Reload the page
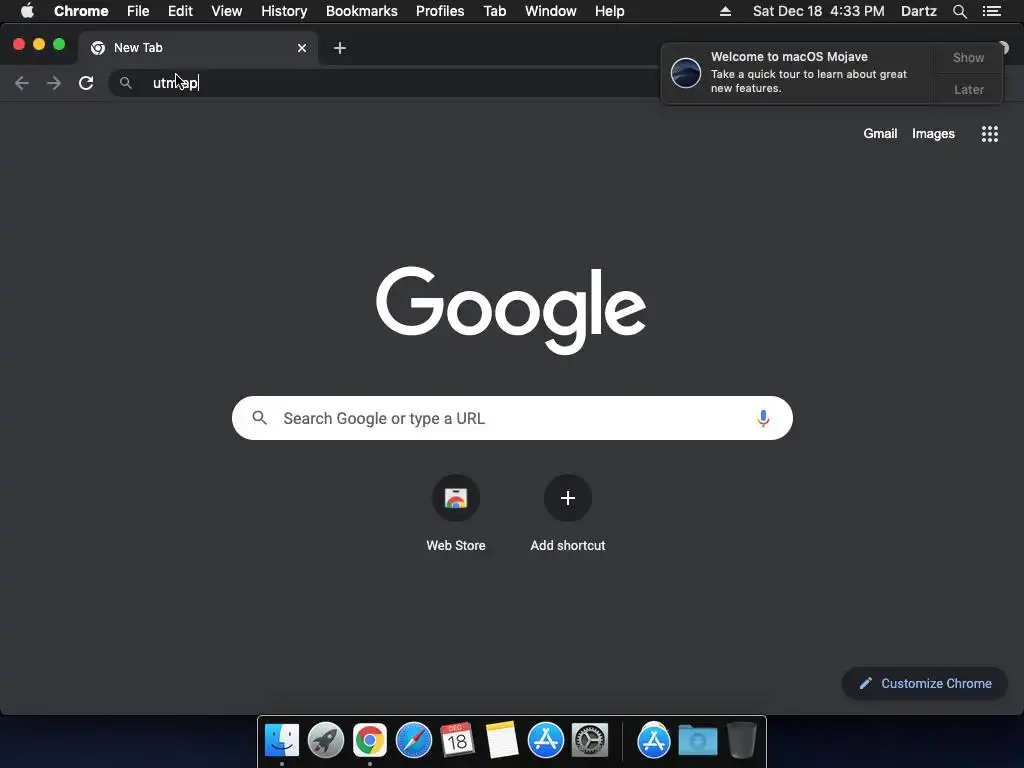 point(86,83)
